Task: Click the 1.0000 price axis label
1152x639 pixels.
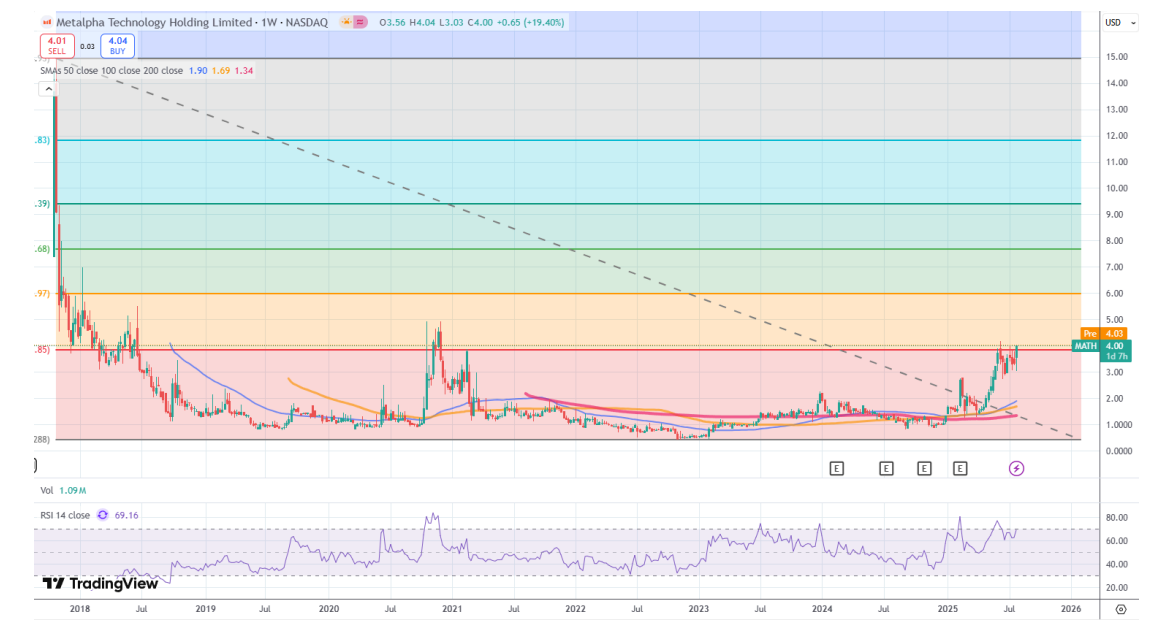Action: (x=1118, y=425)
